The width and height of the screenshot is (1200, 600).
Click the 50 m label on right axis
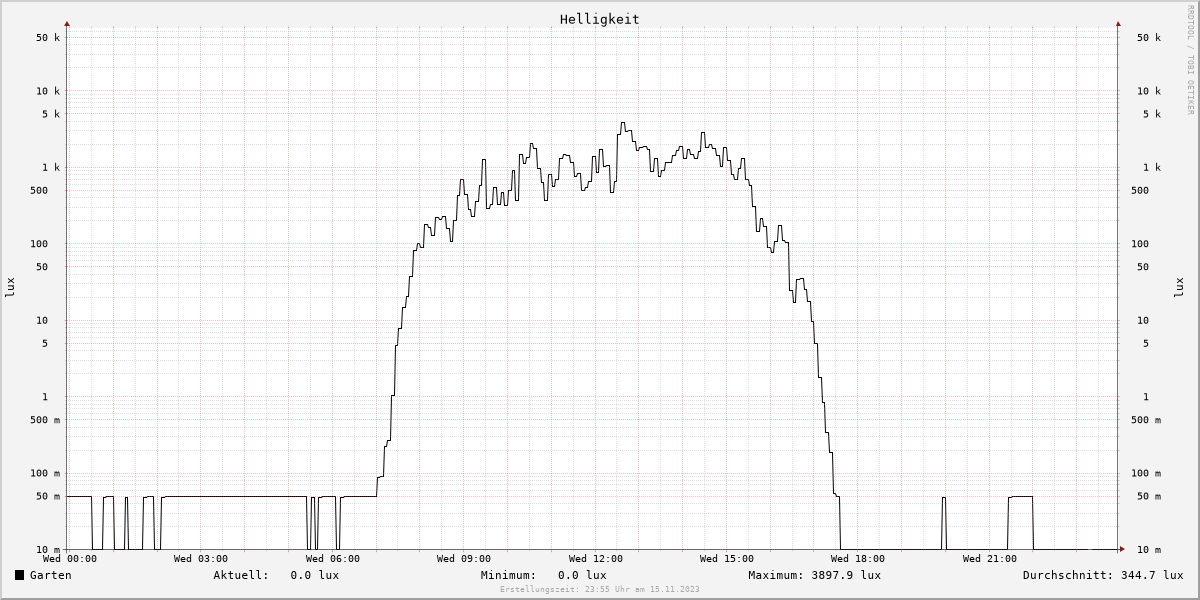[x=1149, y=497]
